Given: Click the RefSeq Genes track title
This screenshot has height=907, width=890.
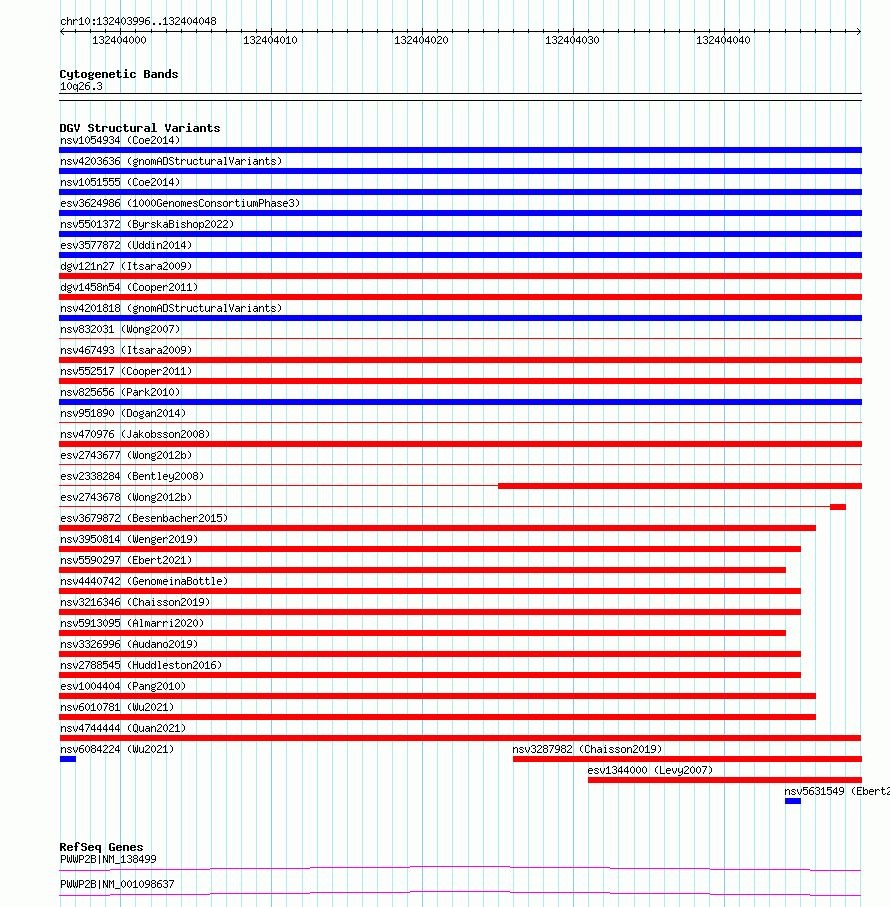Looking at the screenshot, I should pos(101,847).
